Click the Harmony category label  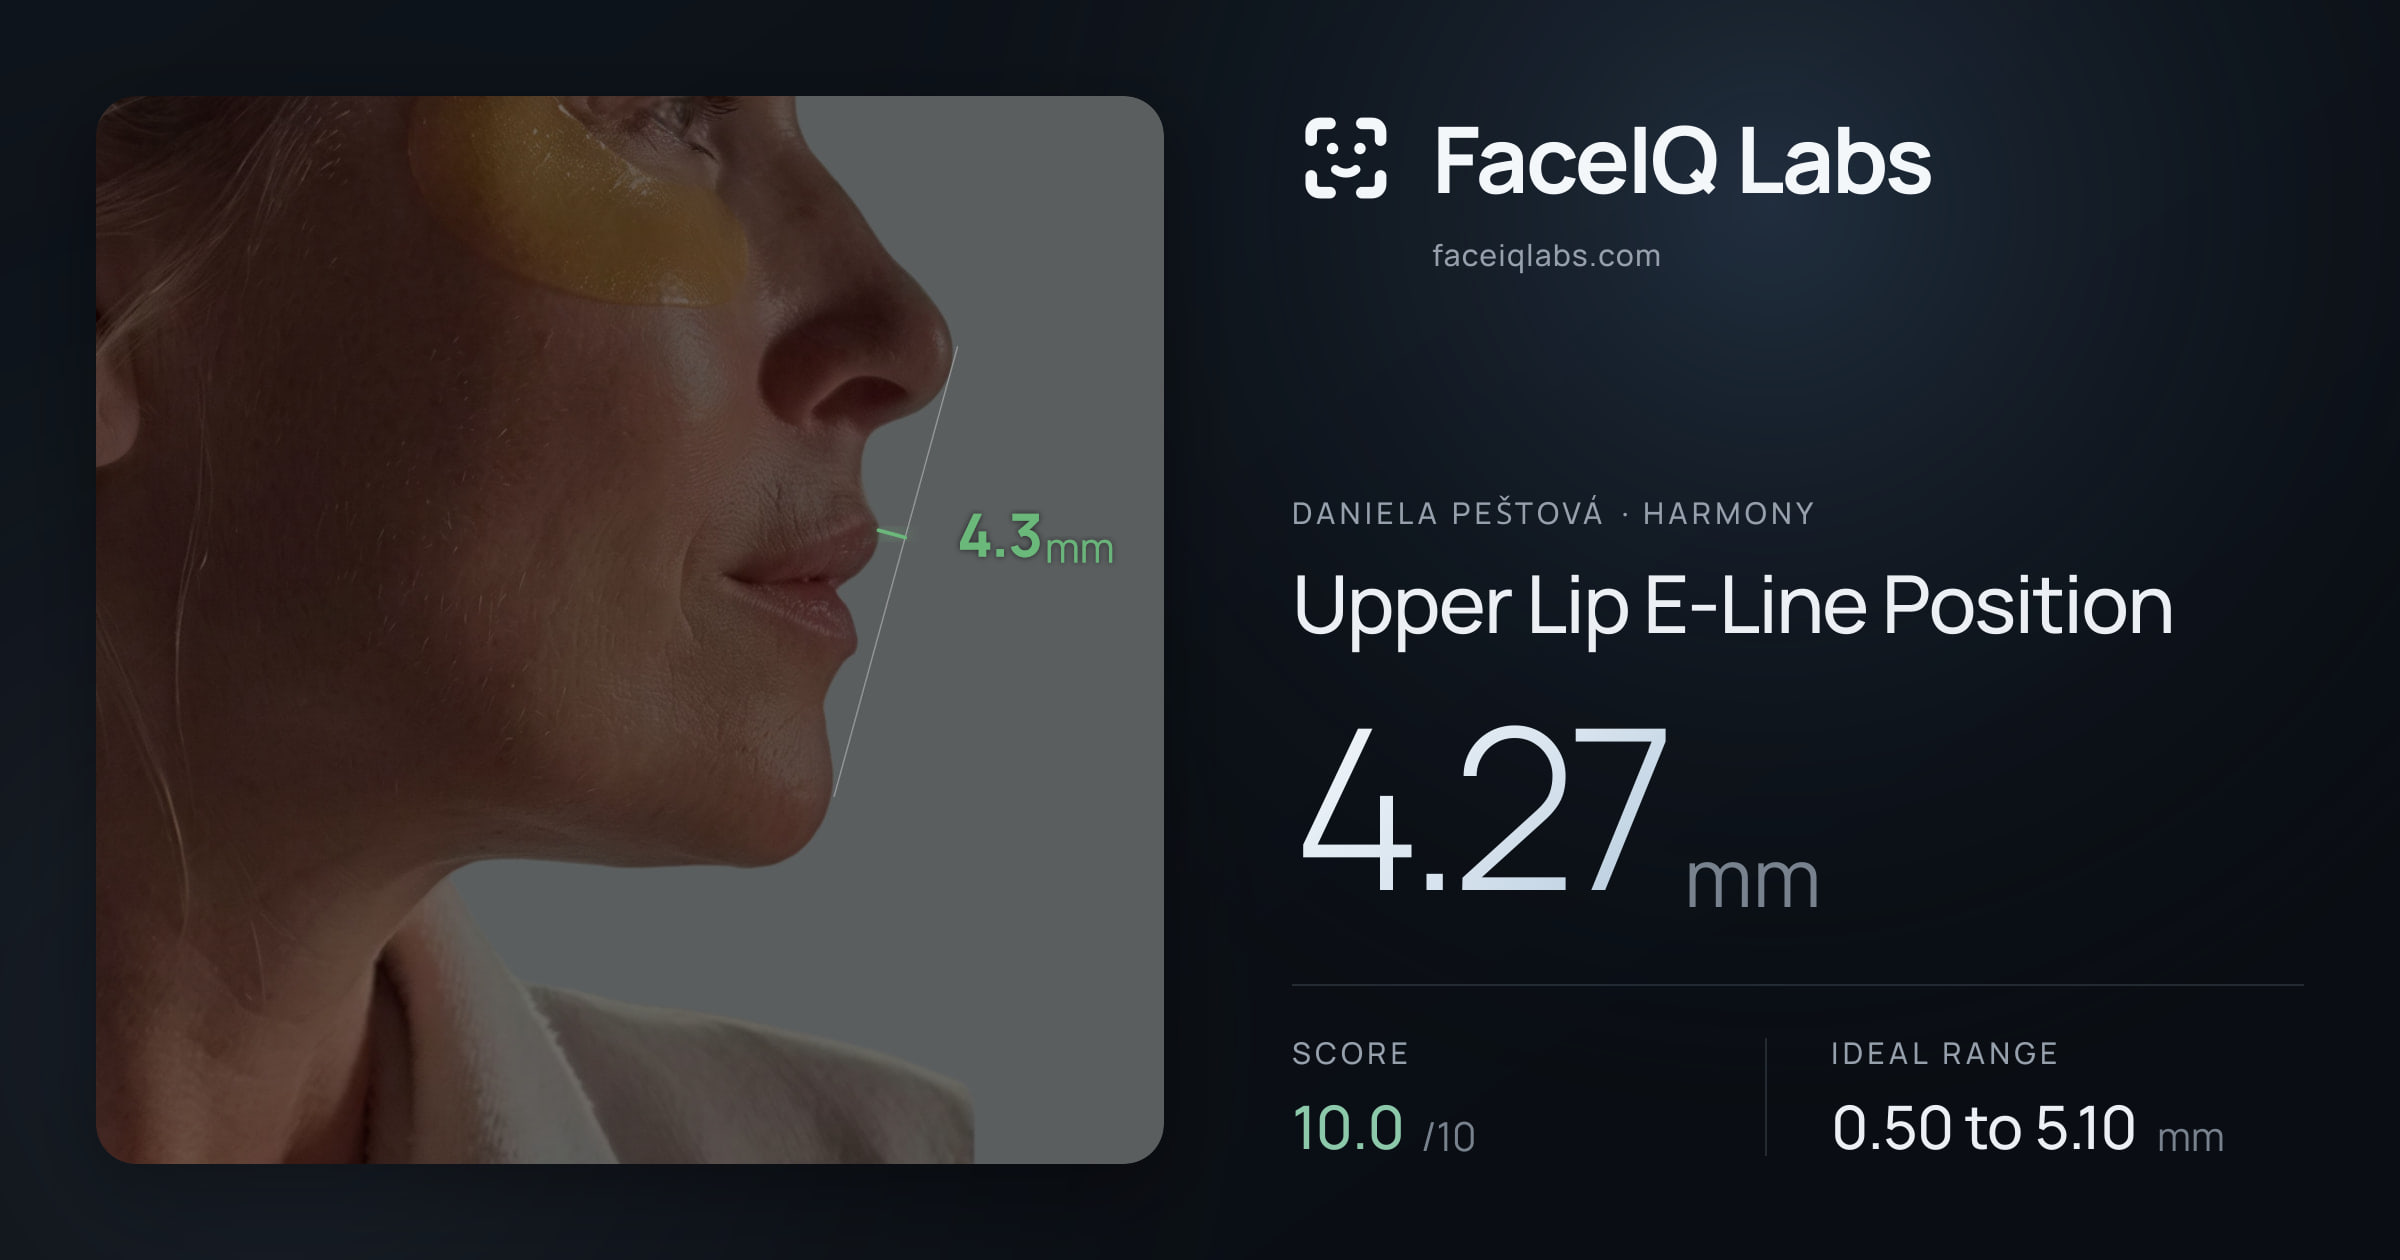tap(1729, 514)
